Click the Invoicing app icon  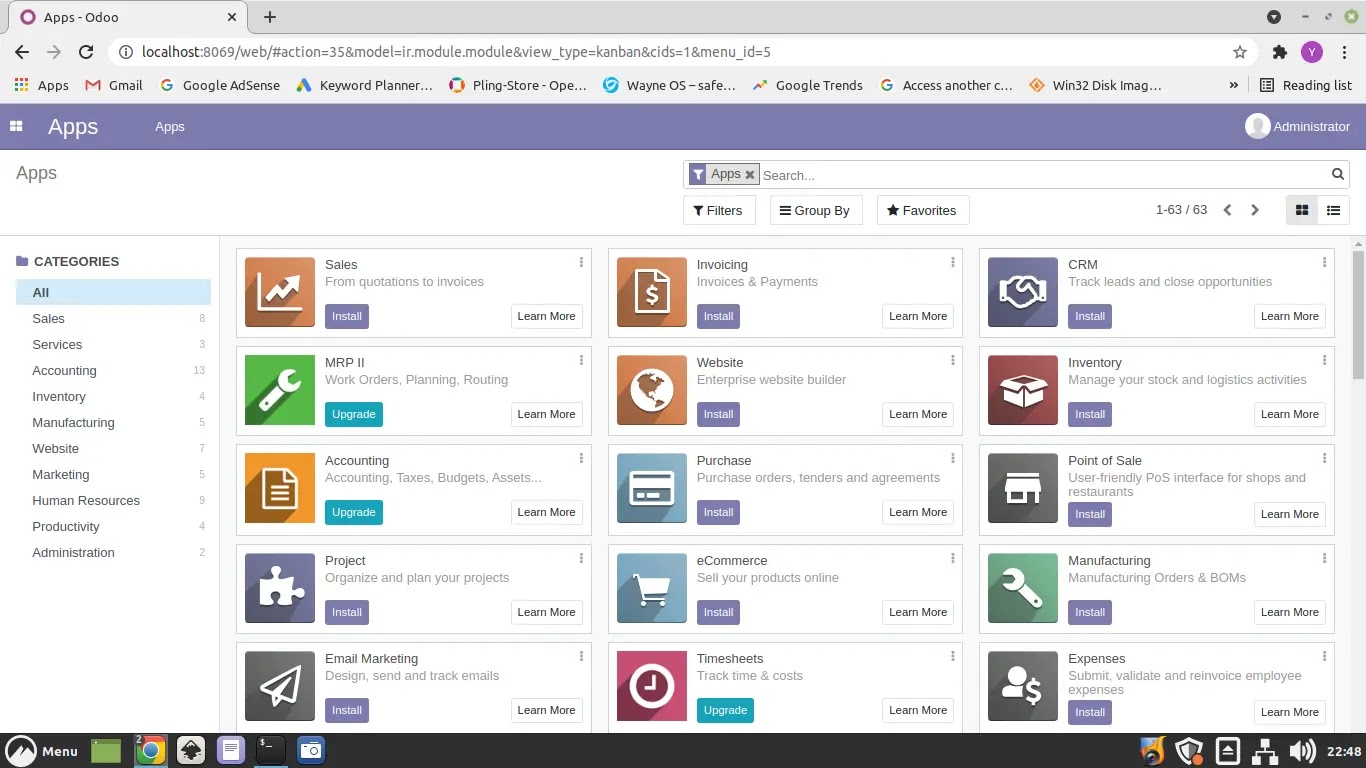click(652, 292)
